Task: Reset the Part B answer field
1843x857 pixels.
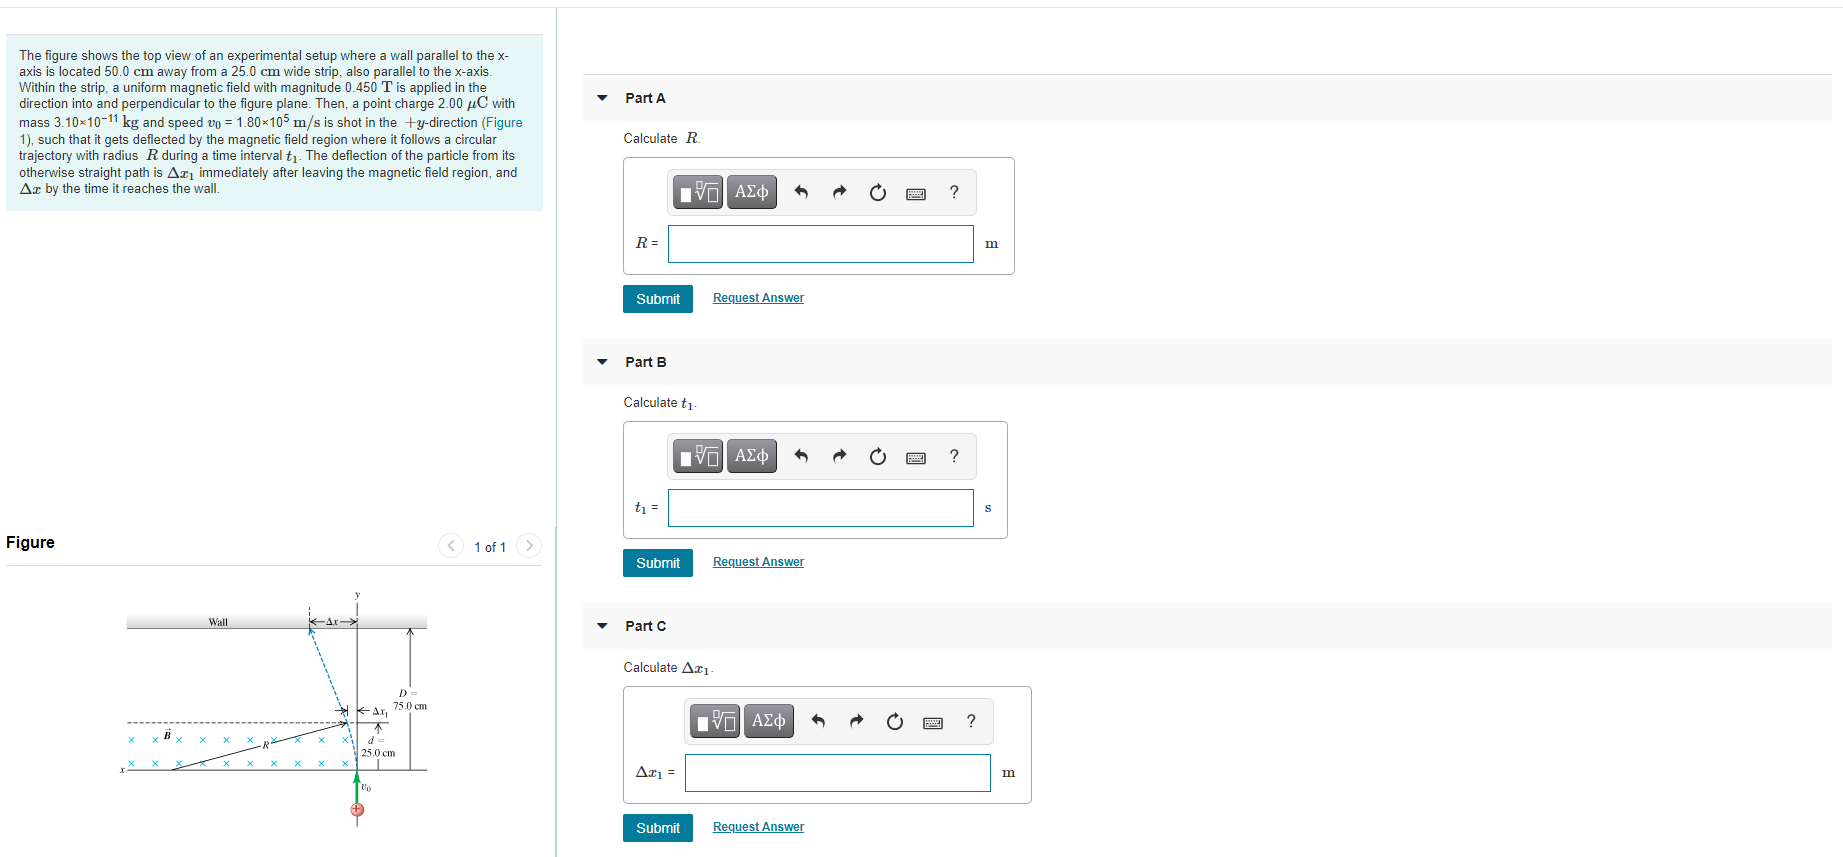Action: [x=878, y=456]
